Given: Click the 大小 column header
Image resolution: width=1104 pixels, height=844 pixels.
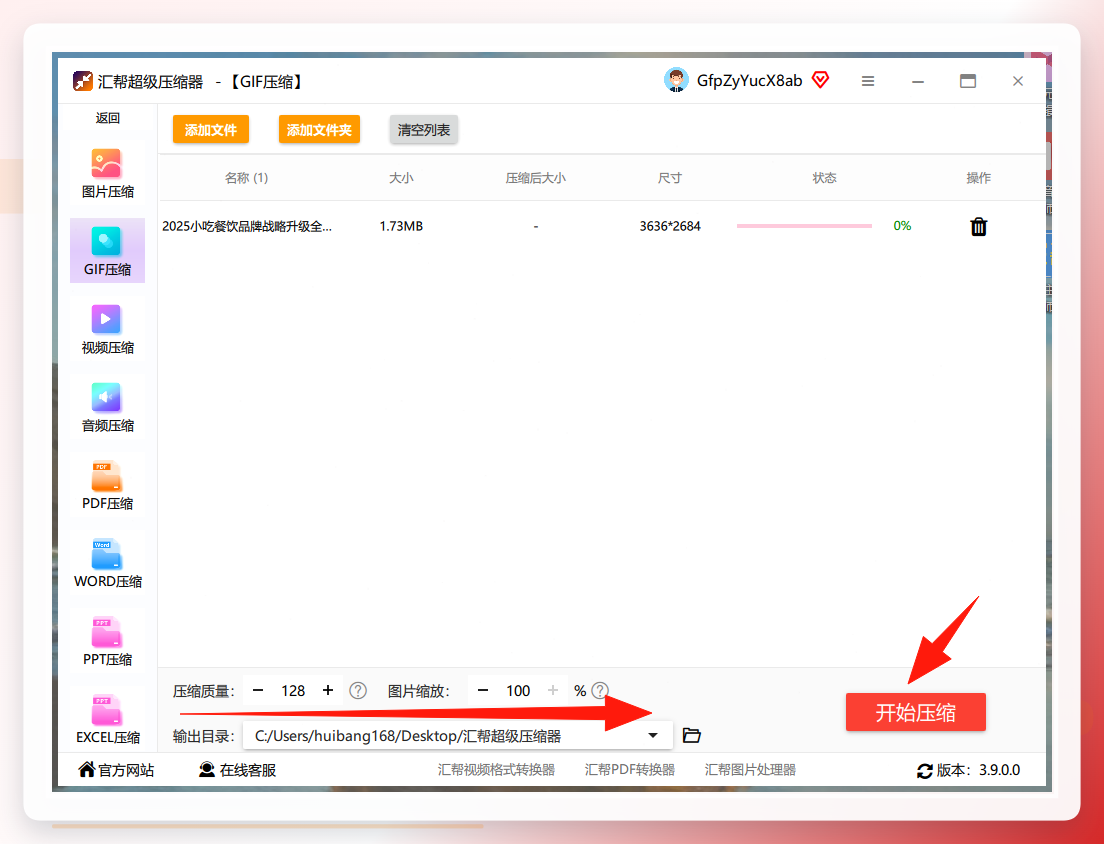Looking at the screenshot, I should coord(401,178).
